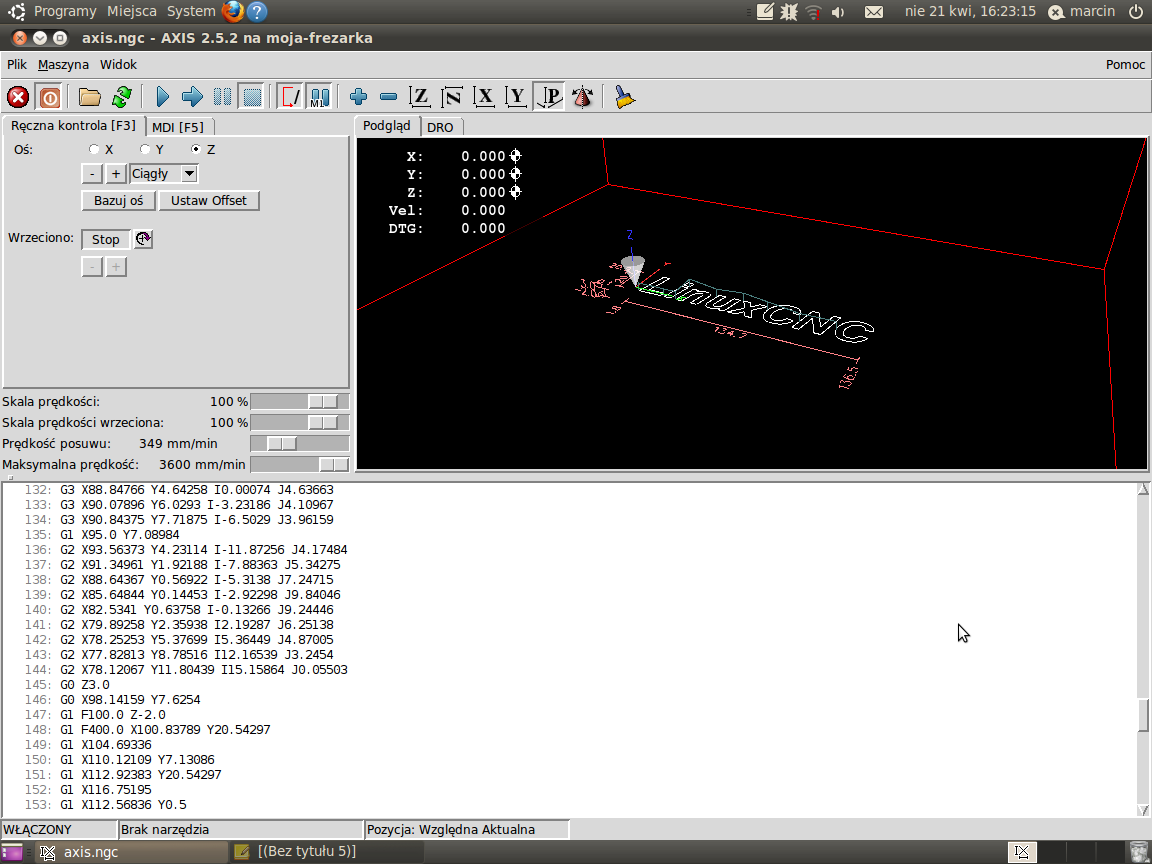The height and width of the screenshot is (864, 1152).
Task: Start spindle clockwise icon
Action: 143,239
